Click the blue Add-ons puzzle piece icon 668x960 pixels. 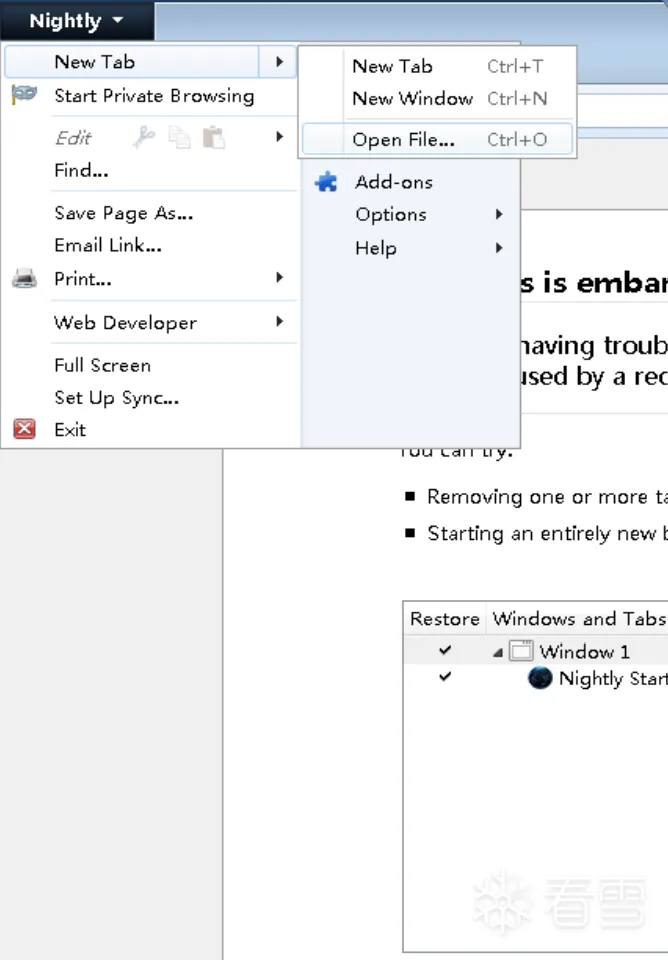pos(326,182)
